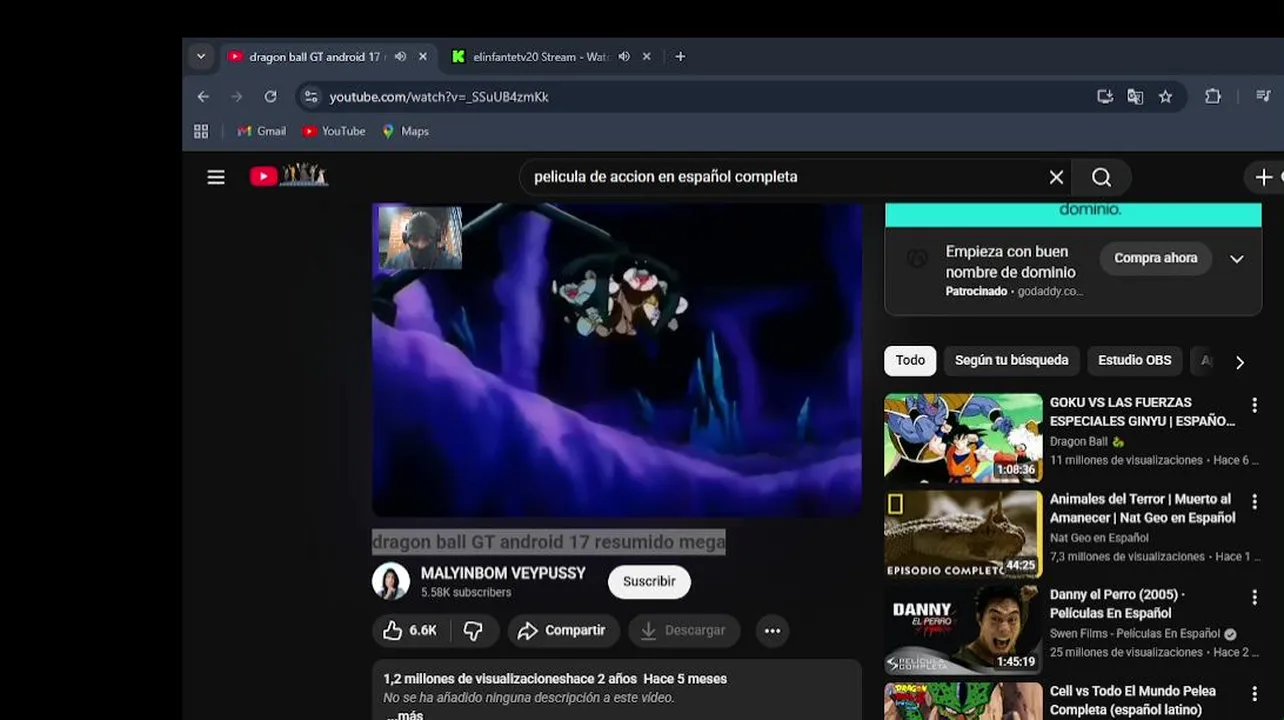
Task: Select the Según tu búsqueda chip
Action: click(x=1011, y=360)
